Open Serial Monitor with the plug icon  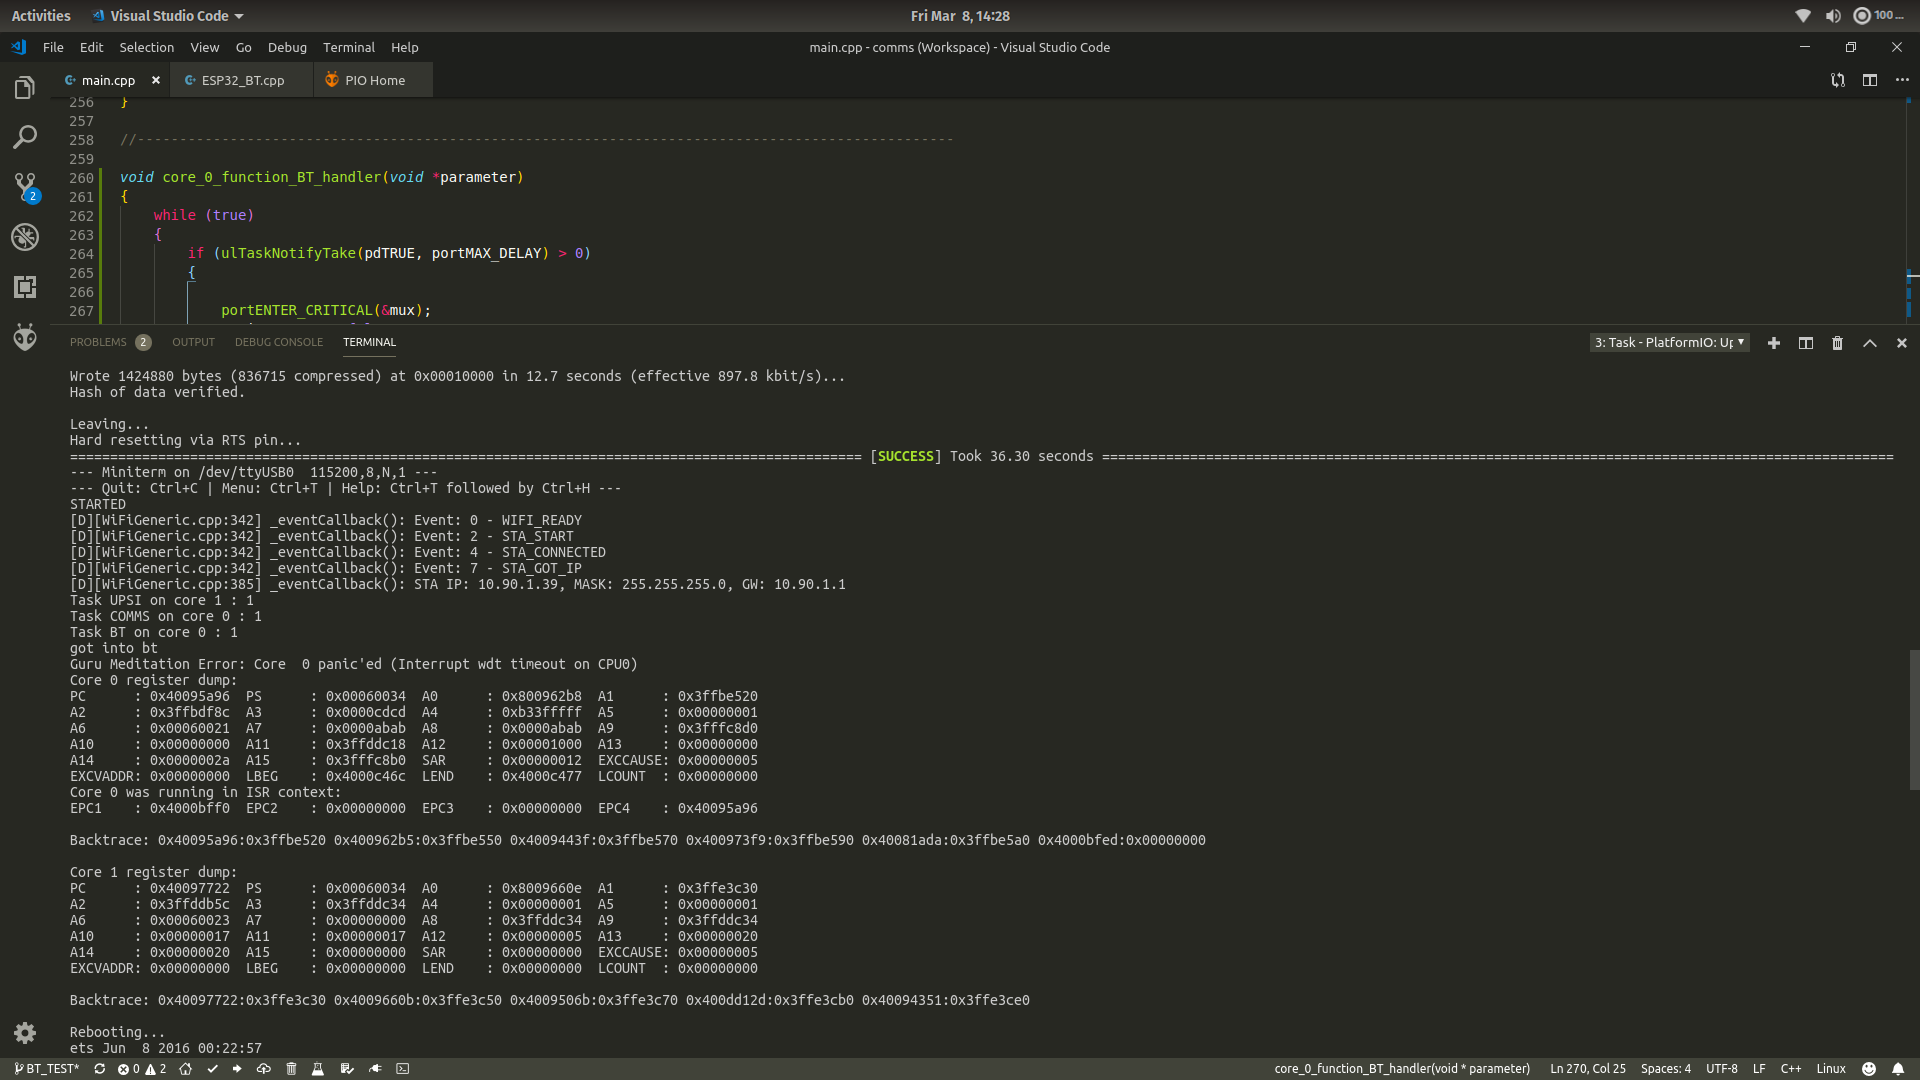pyautogui.click(x=375, y=1068)
